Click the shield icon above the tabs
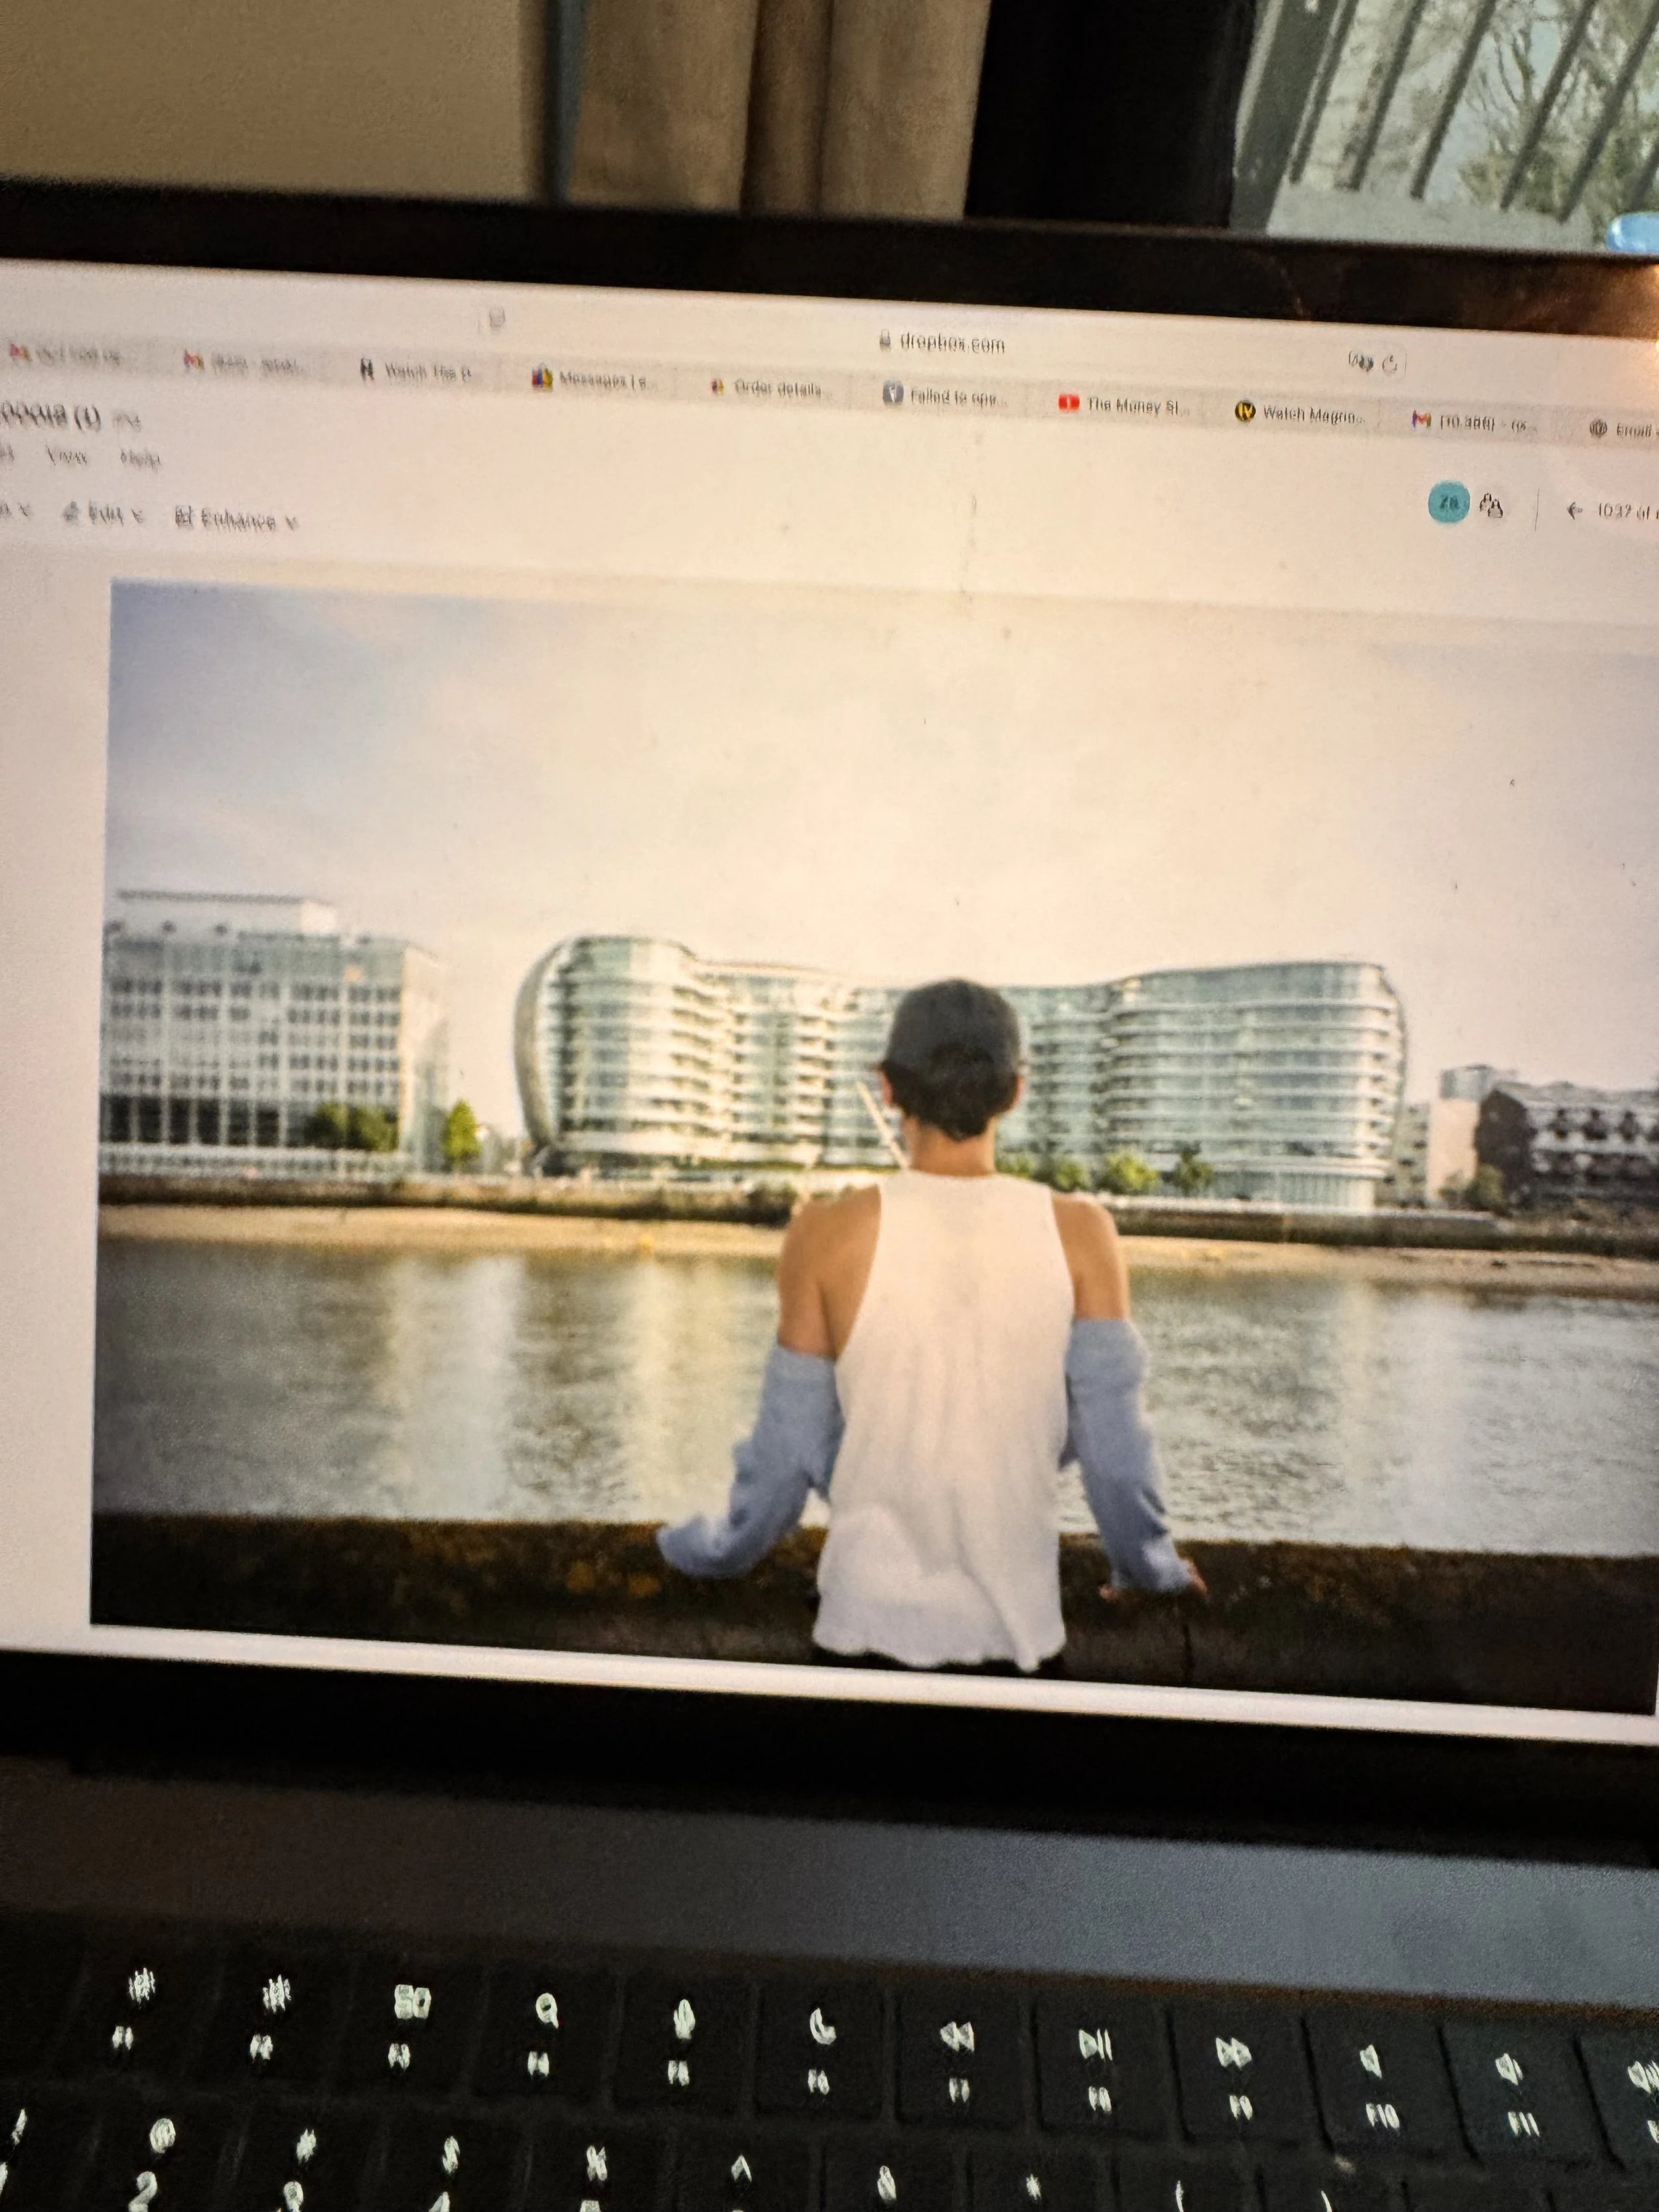The width and height of the screenshot is (1659, 2212). click(496, 320)
